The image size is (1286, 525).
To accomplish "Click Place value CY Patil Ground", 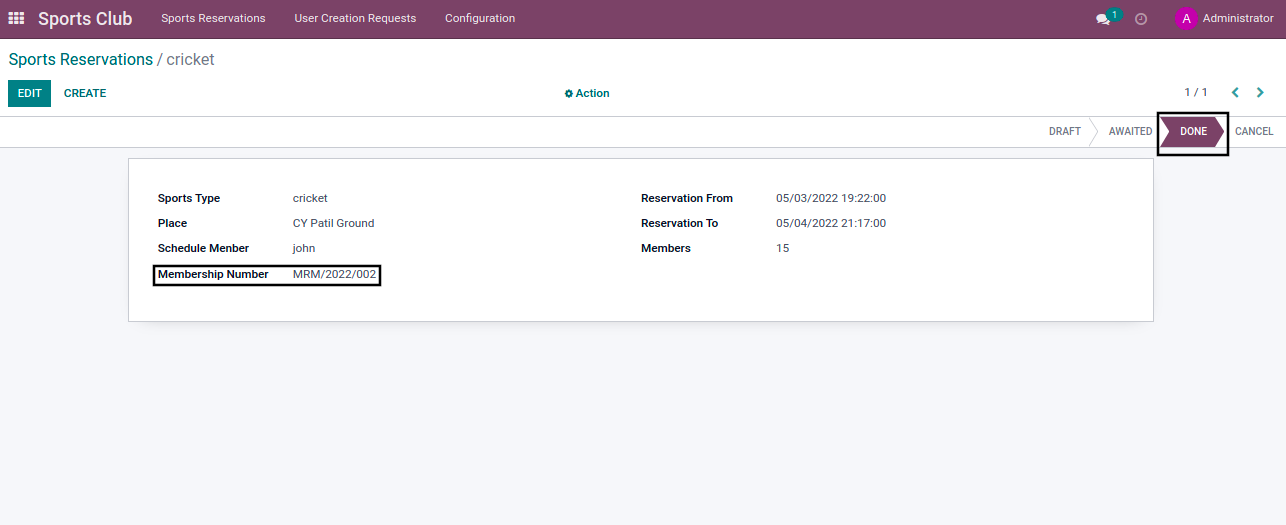I will (x=334, y=223).
